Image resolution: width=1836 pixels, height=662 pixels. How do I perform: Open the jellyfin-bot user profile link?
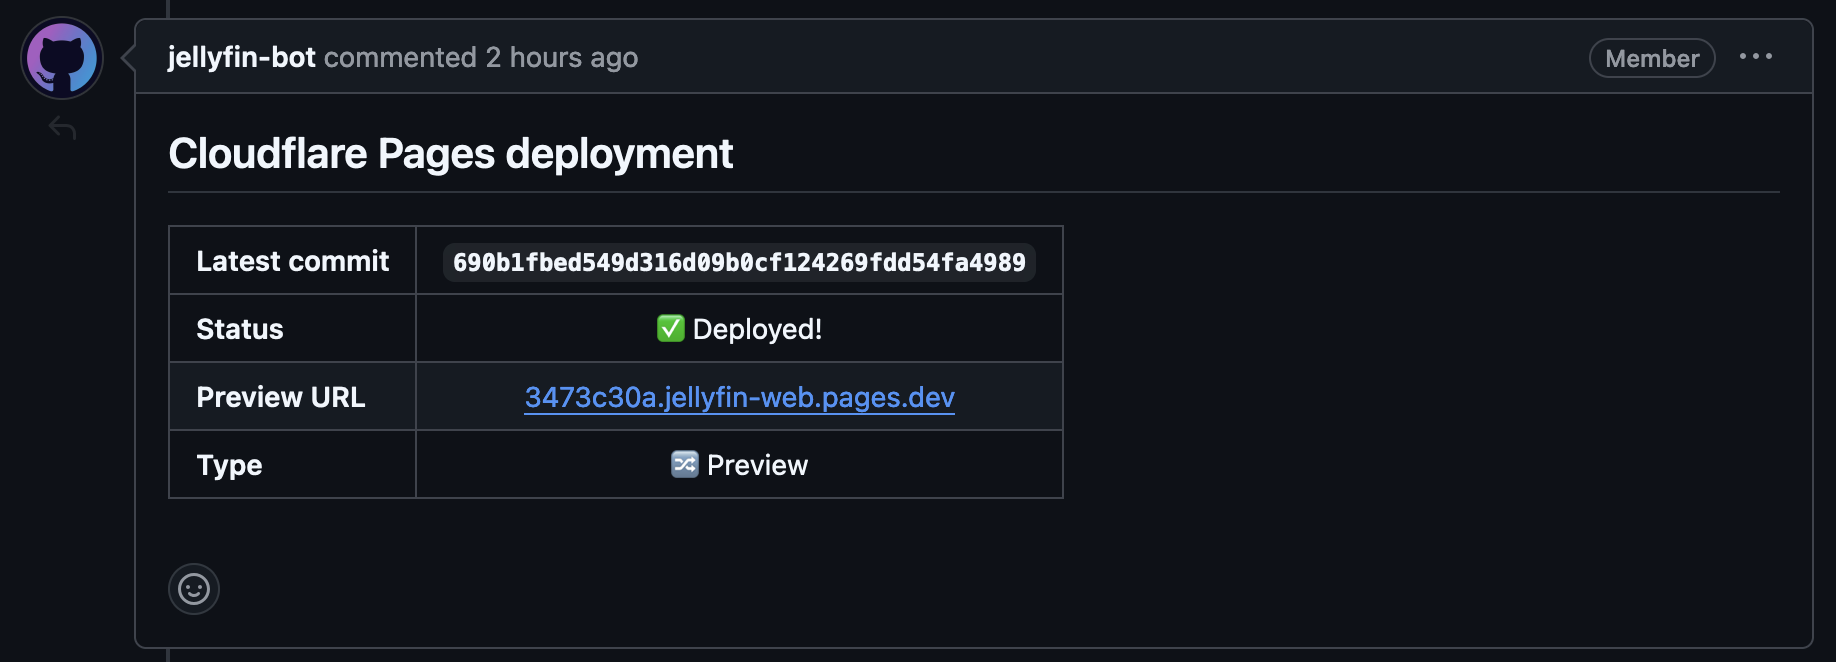(241, 58)
